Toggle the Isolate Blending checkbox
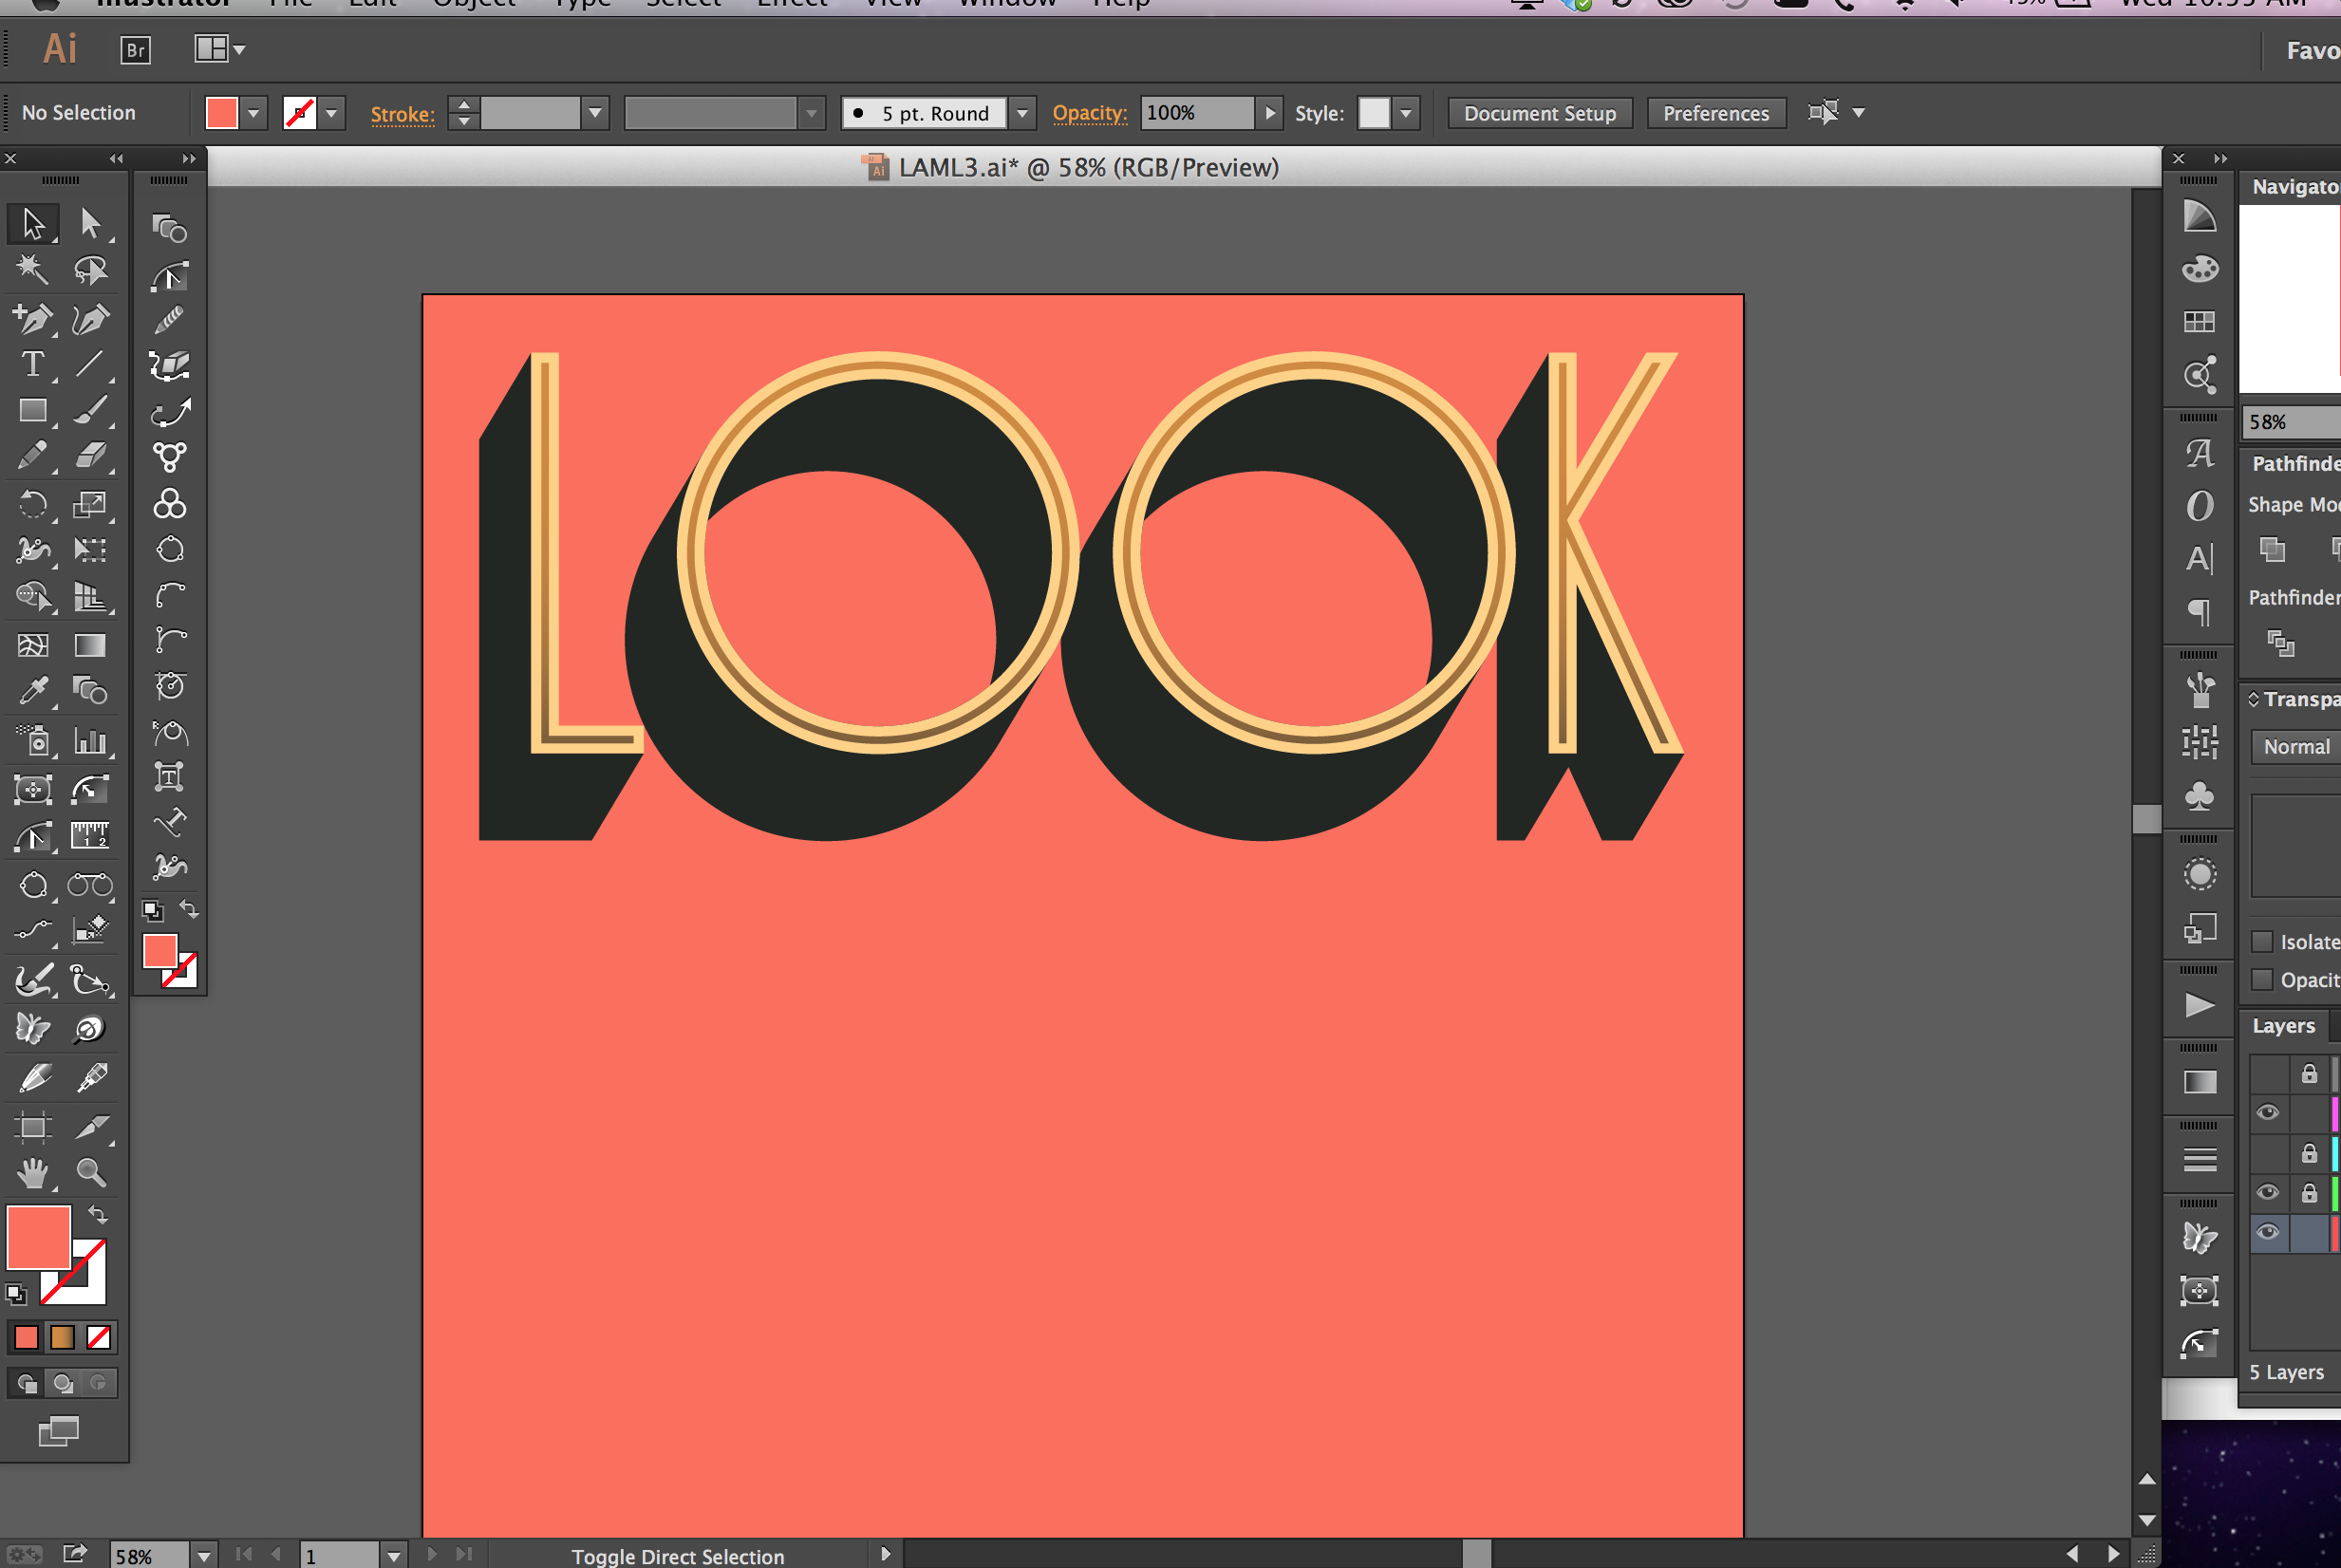Screen dimensions: 2341x1568 point(2262,942)
